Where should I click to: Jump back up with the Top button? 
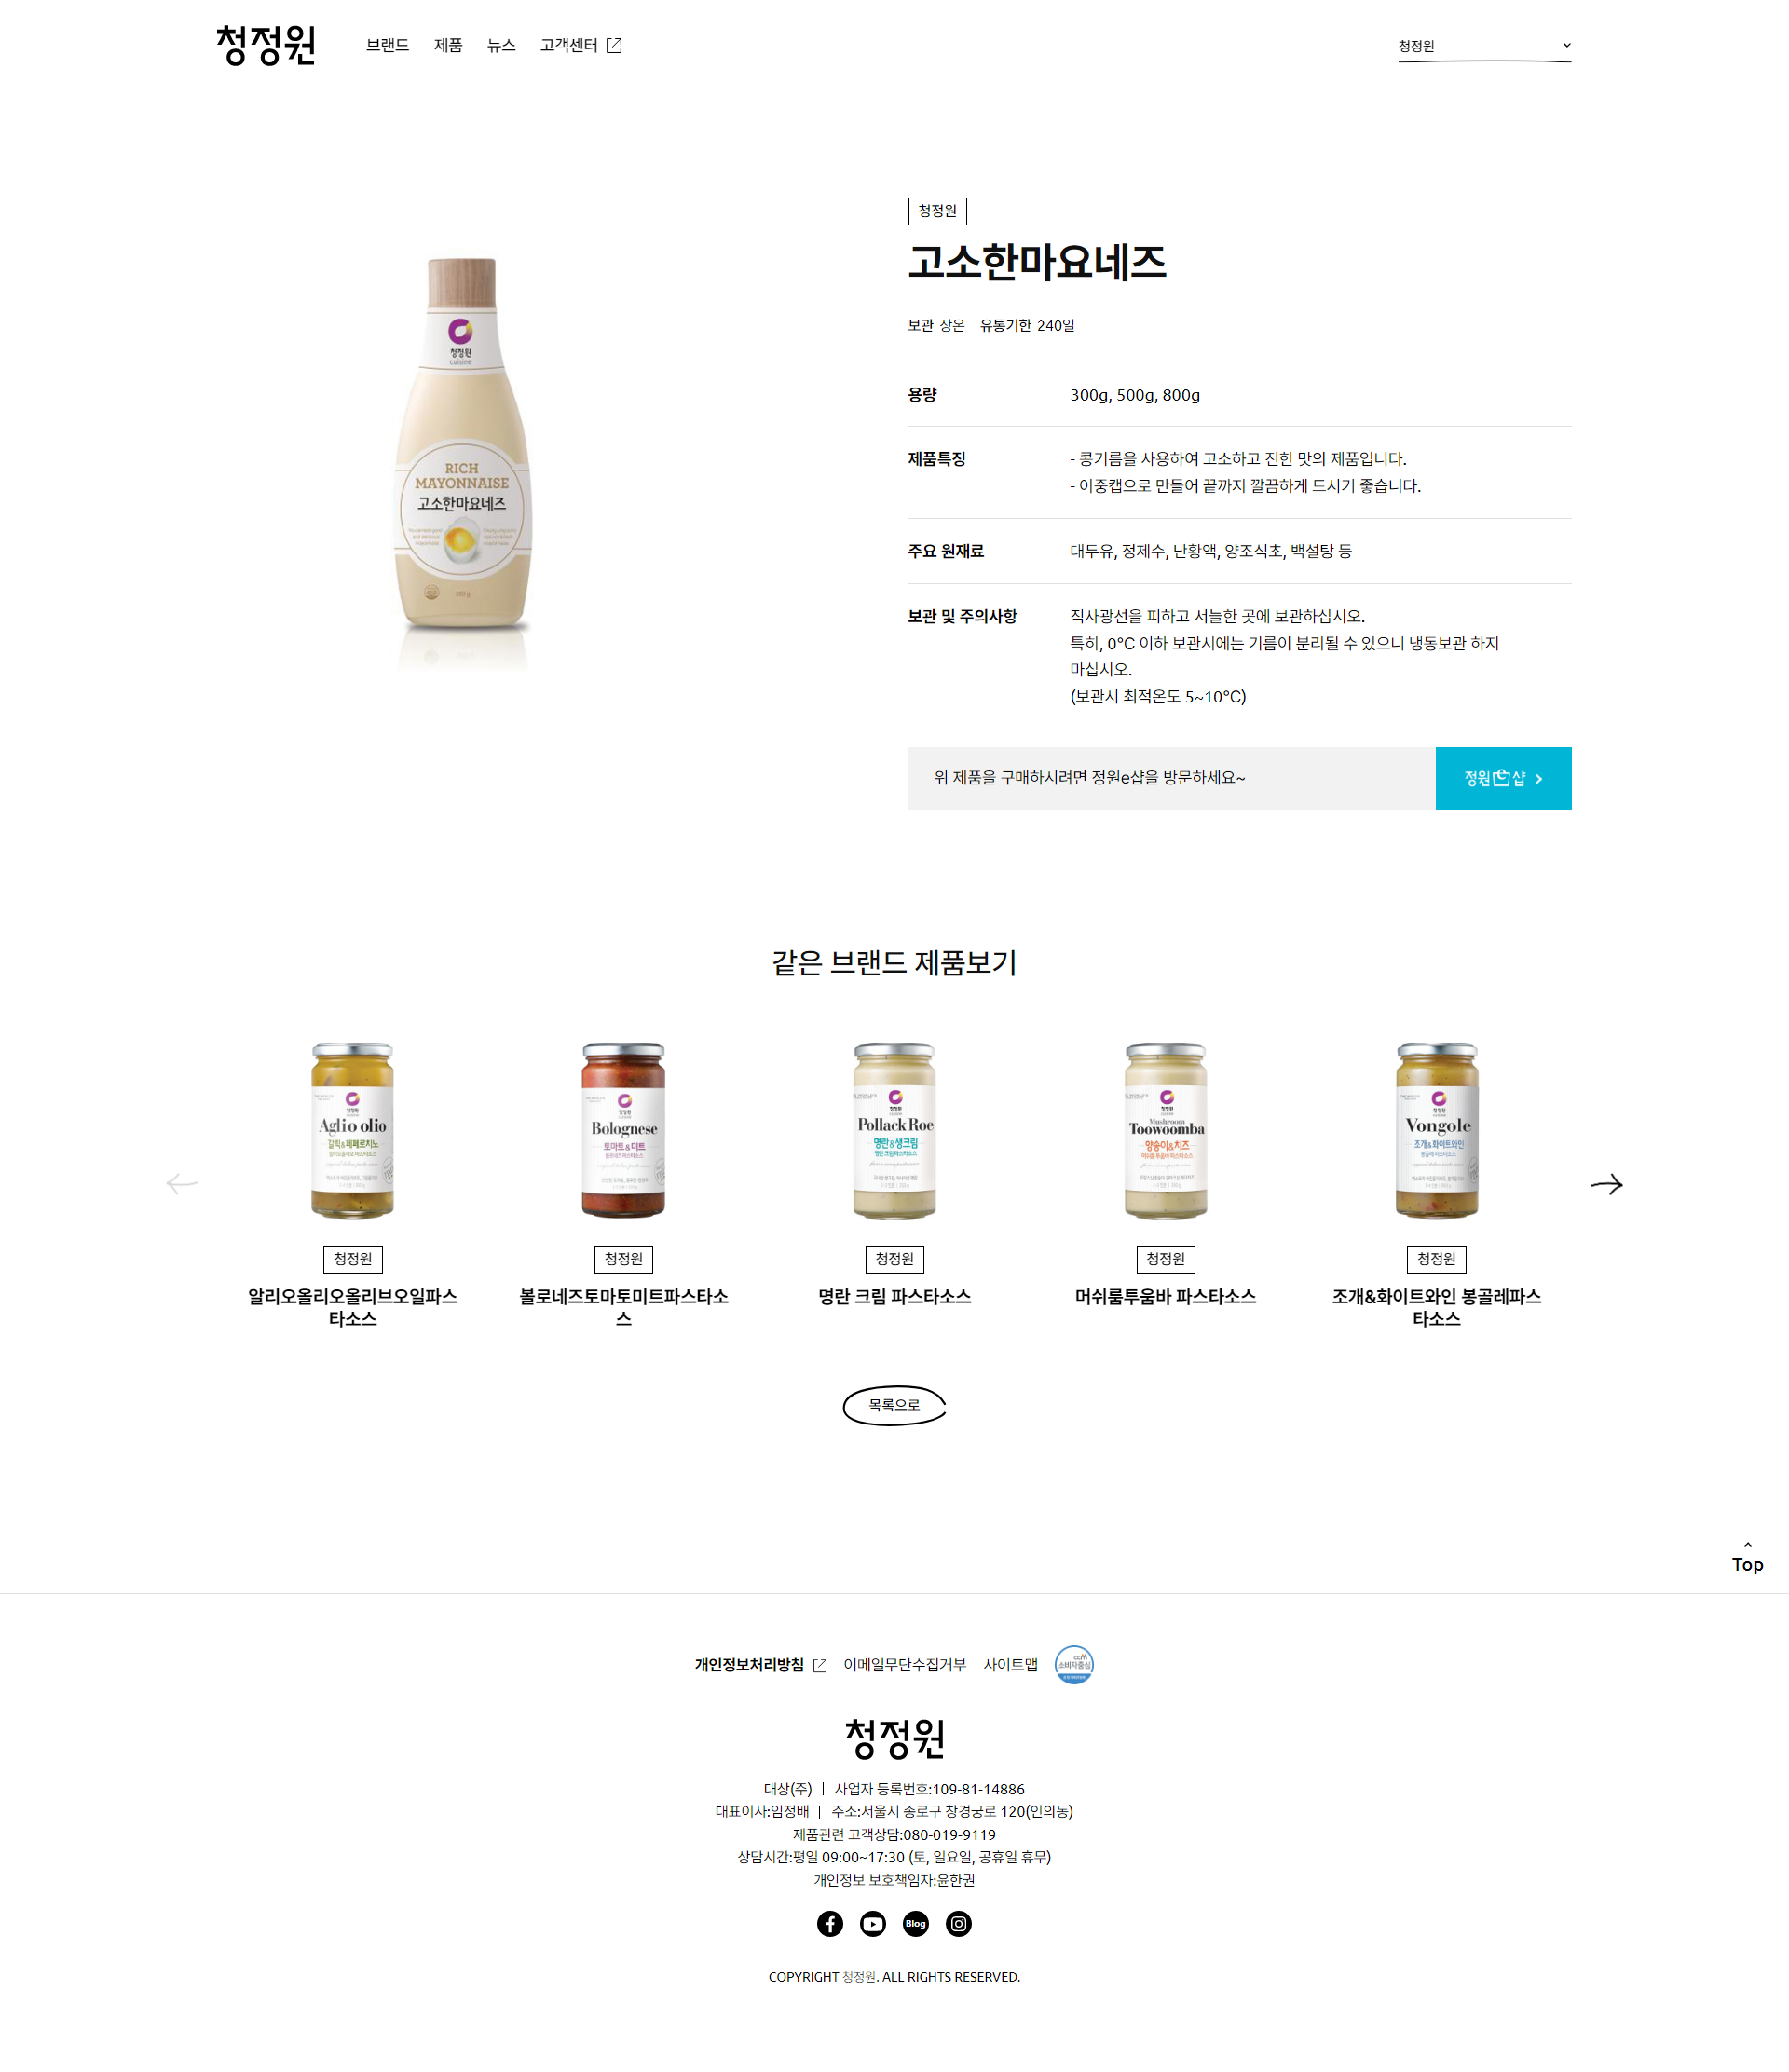pyautogui.click(x=1747, y=1557)
